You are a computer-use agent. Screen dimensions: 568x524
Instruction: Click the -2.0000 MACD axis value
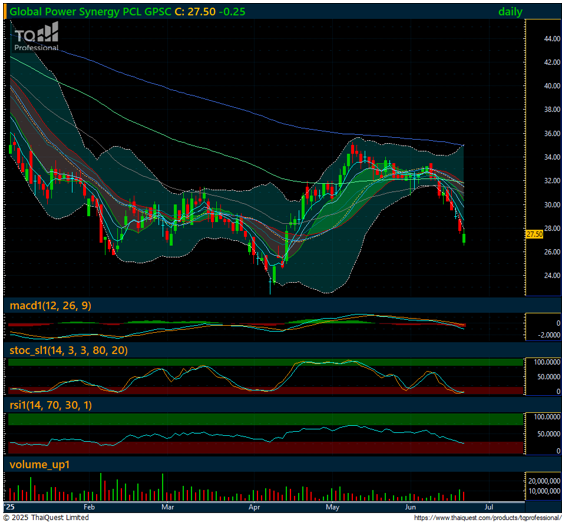549,335
